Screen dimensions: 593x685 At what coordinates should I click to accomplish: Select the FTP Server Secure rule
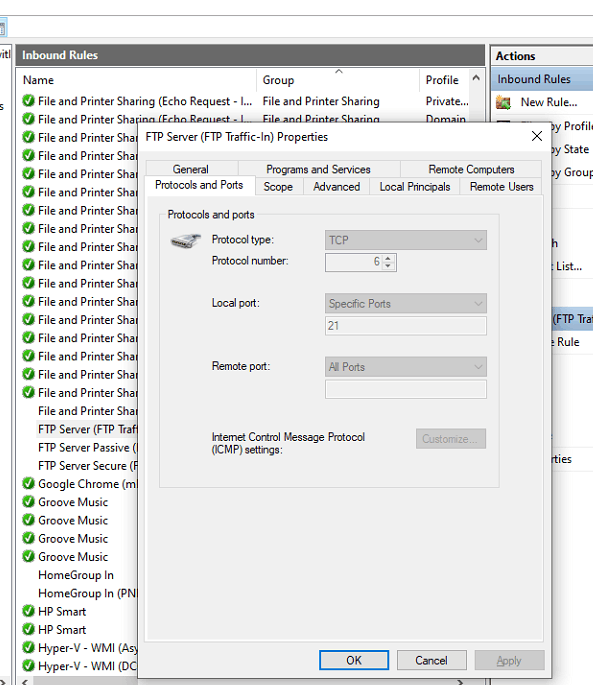(87, 466)
